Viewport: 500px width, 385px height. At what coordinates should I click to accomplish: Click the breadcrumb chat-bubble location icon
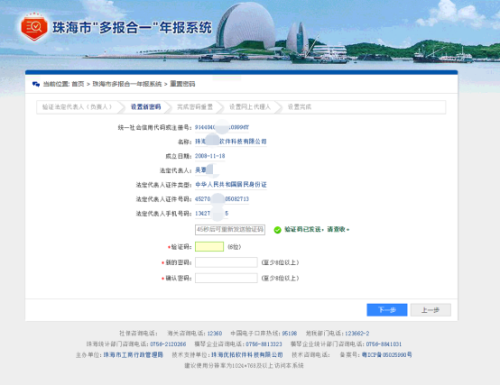[x=36, y=84]
